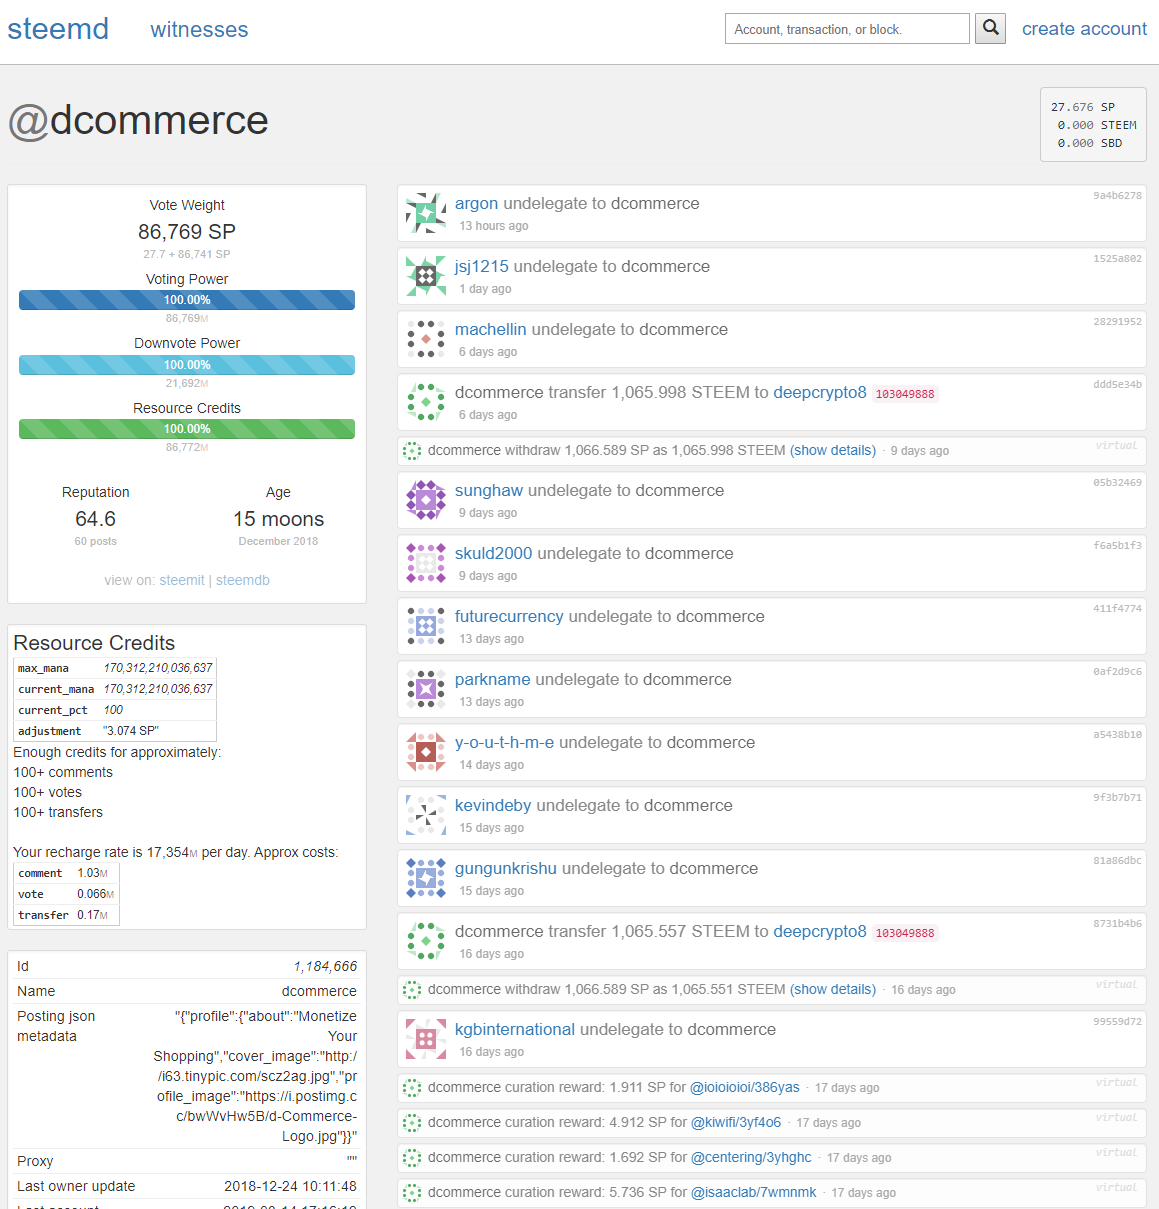Click the 64.6 reputation value
This screenshot has height=1209, width=1159.
pyautogui.click(x=95, y=519)
